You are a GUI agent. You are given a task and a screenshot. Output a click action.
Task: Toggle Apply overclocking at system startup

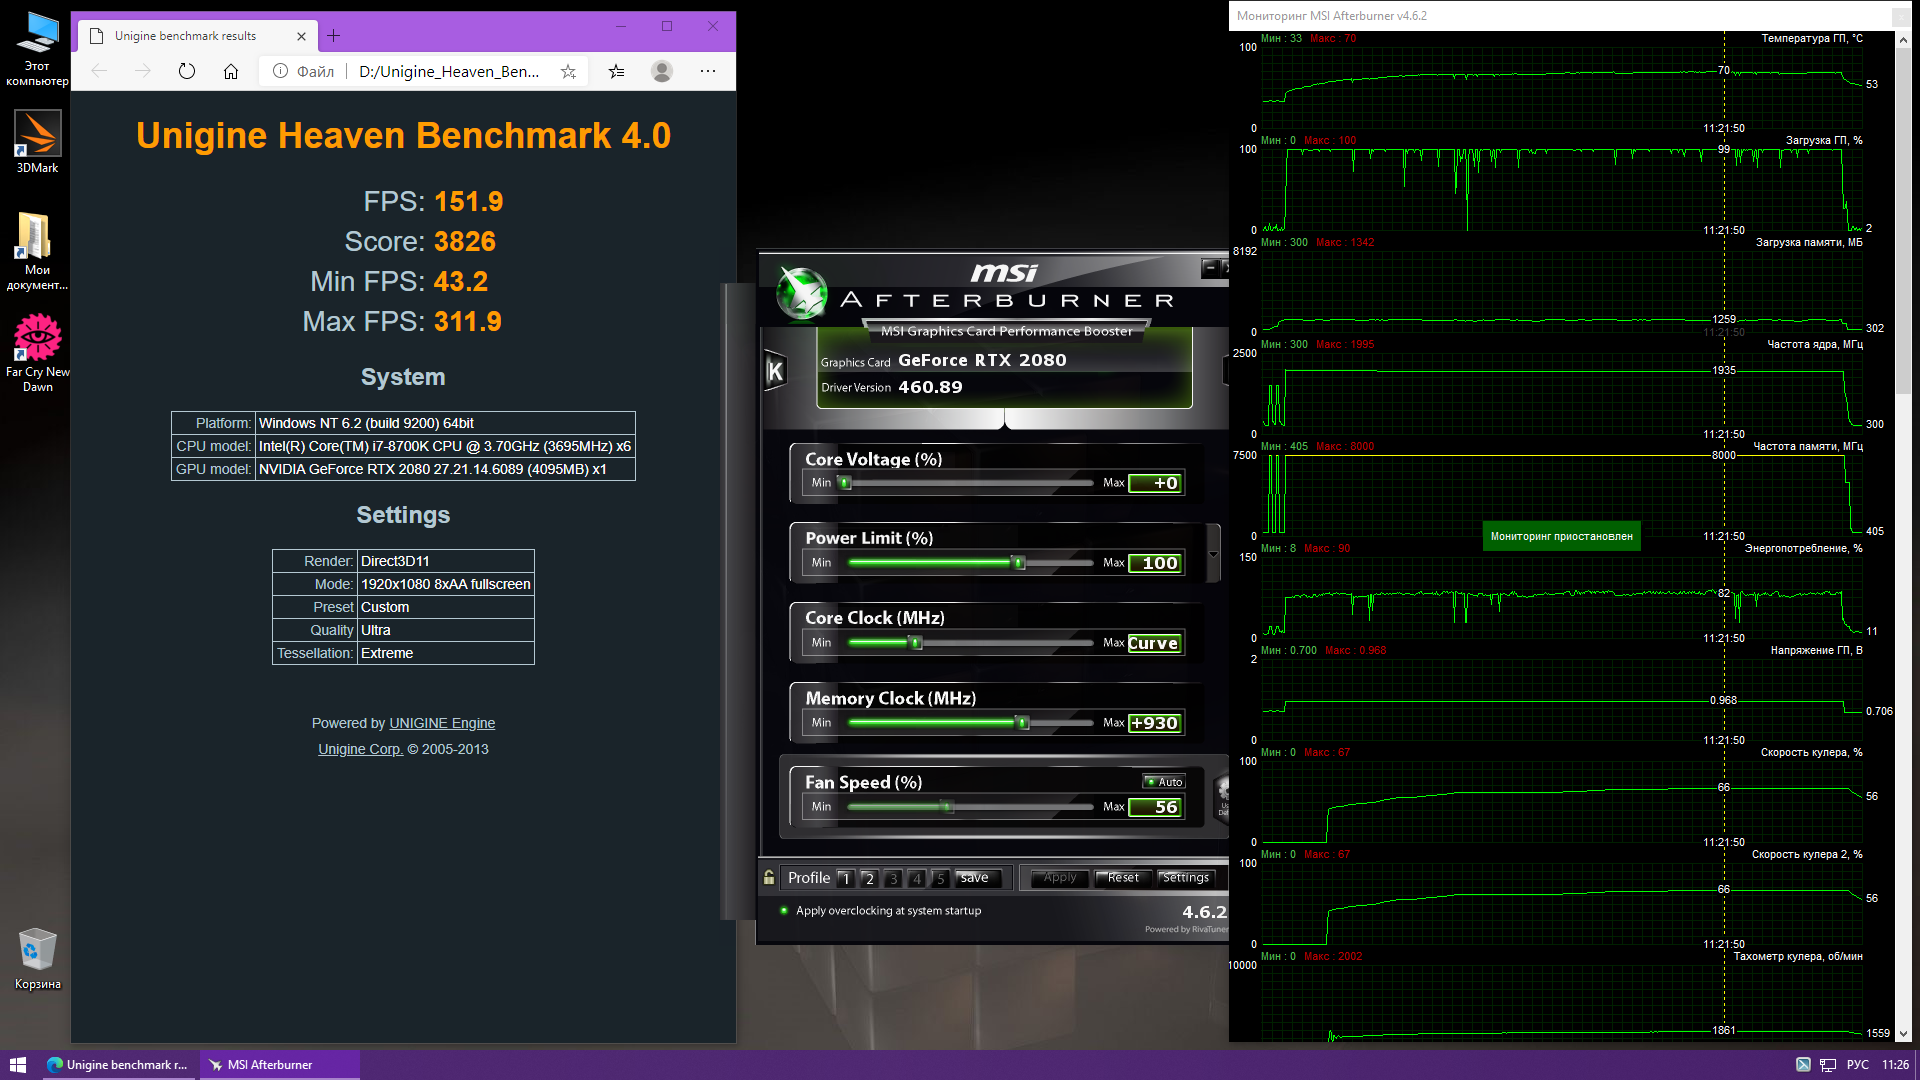(785, 911)
